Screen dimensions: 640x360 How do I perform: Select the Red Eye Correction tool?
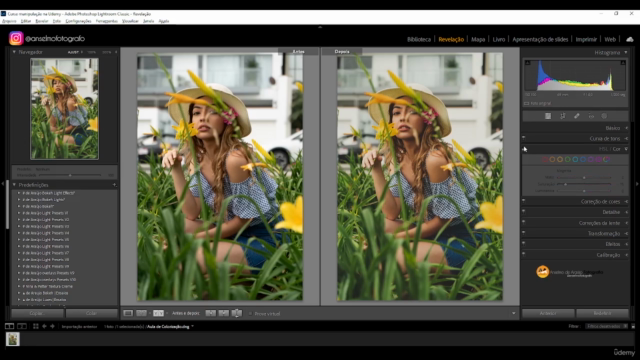tap(591, 116)
